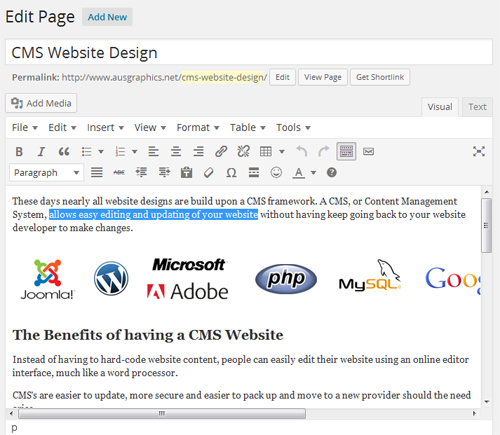Click Get Shortlink button
The image size is (500, 435).
pyautogui.click(x=380, y=77)
